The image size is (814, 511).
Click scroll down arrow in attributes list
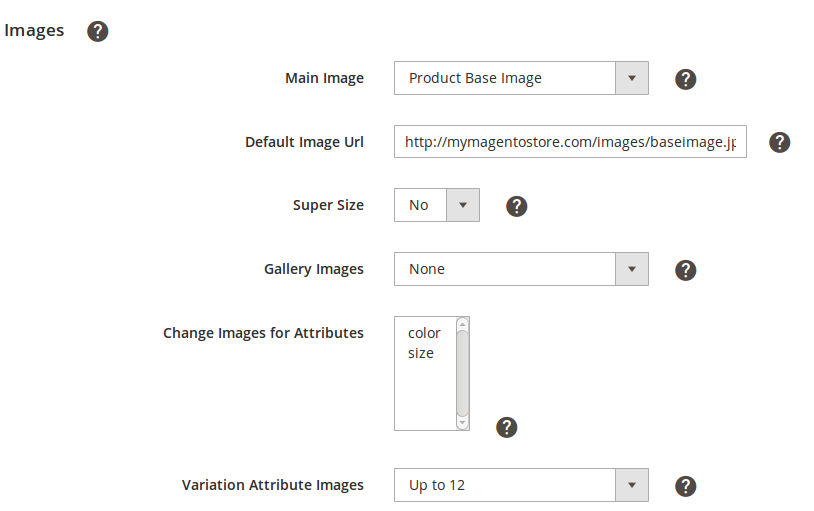(462, 423)
